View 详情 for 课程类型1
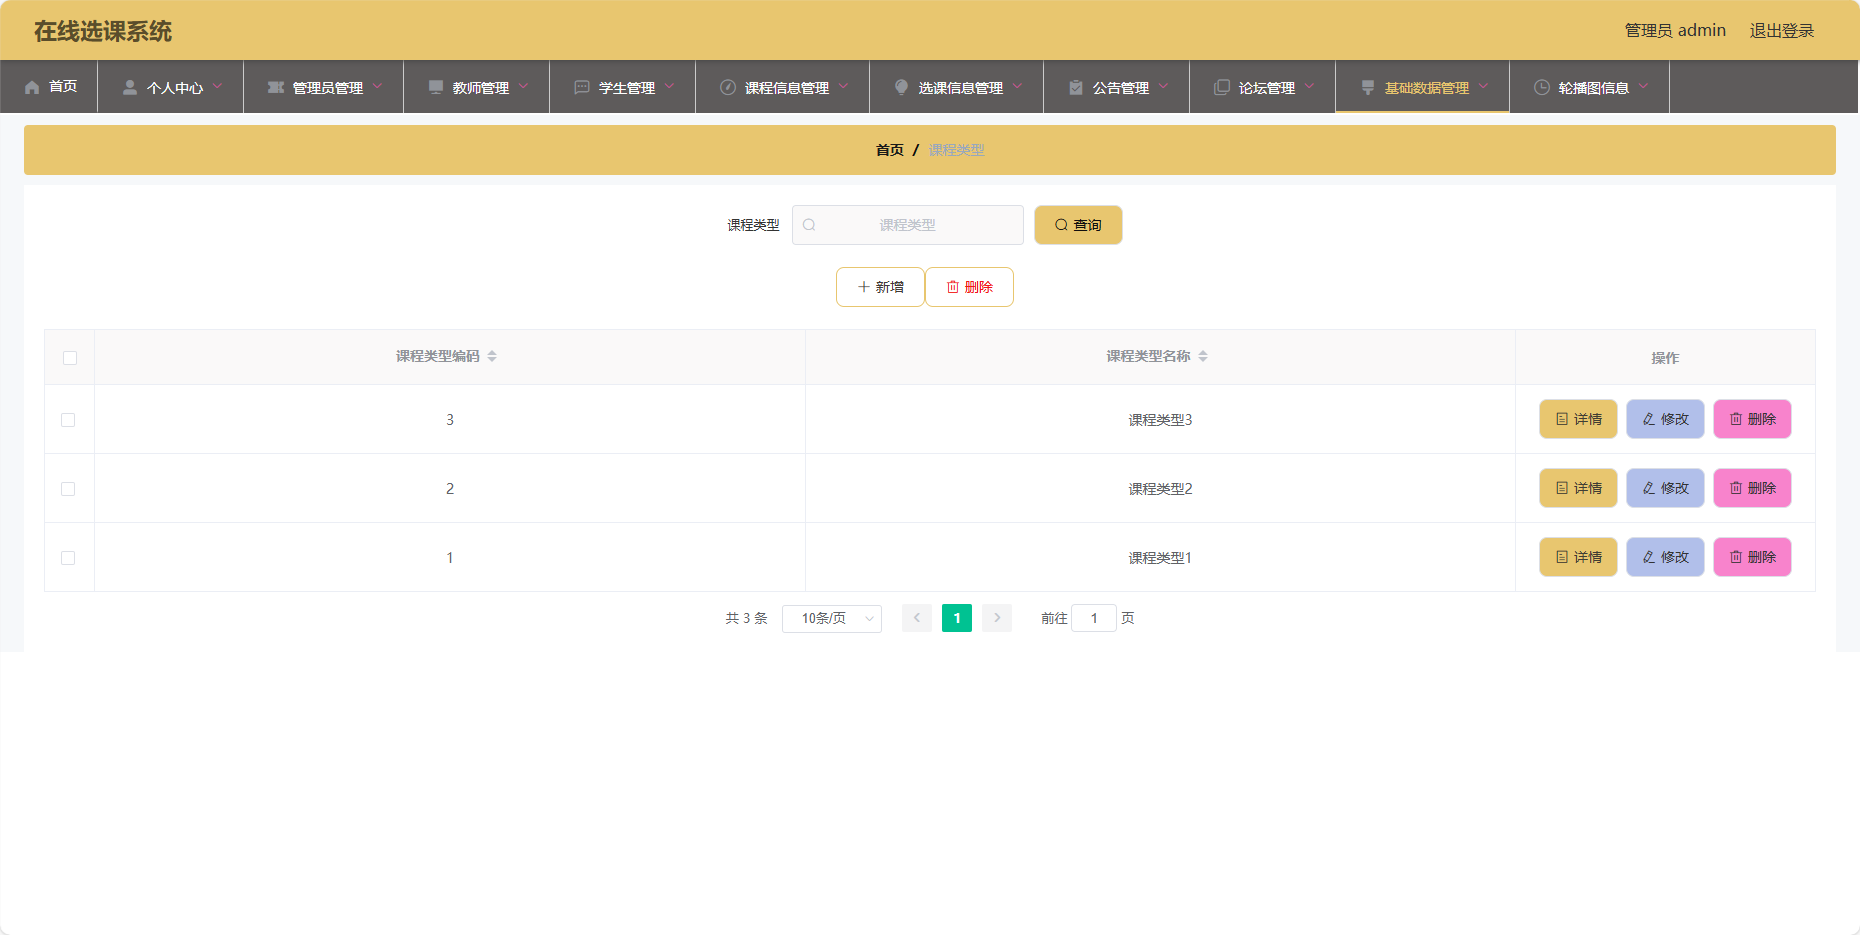Screen dimensions: 1860x935 coord(1578,557)
